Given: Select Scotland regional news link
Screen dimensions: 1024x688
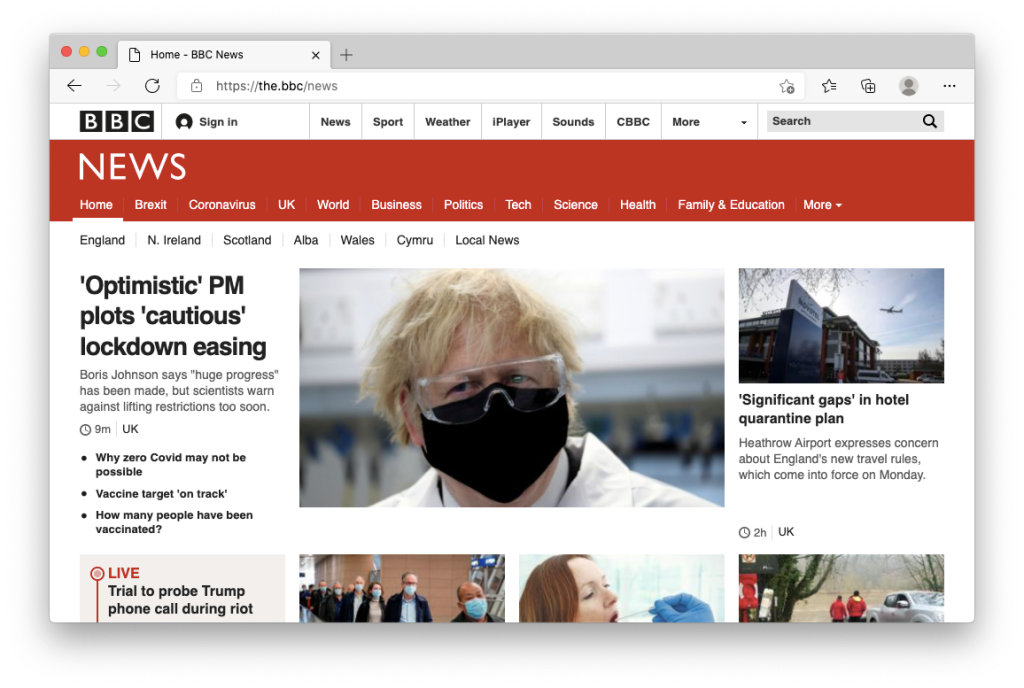Looking at the screenshot, I should click(247, 240).
